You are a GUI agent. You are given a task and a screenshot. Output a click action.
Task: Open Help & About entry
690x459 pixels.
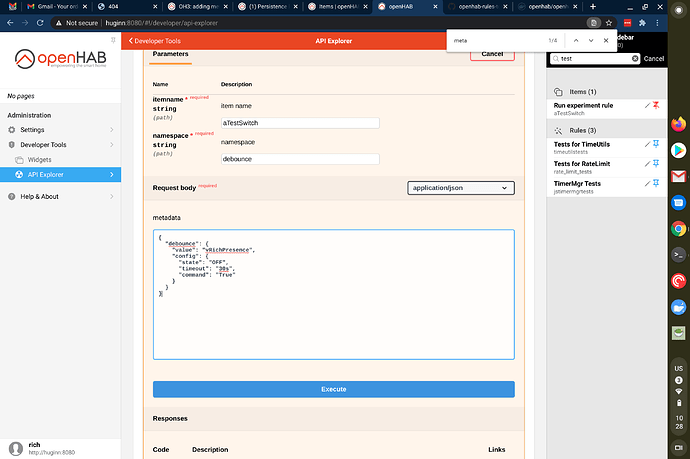[x=60, y=197]
